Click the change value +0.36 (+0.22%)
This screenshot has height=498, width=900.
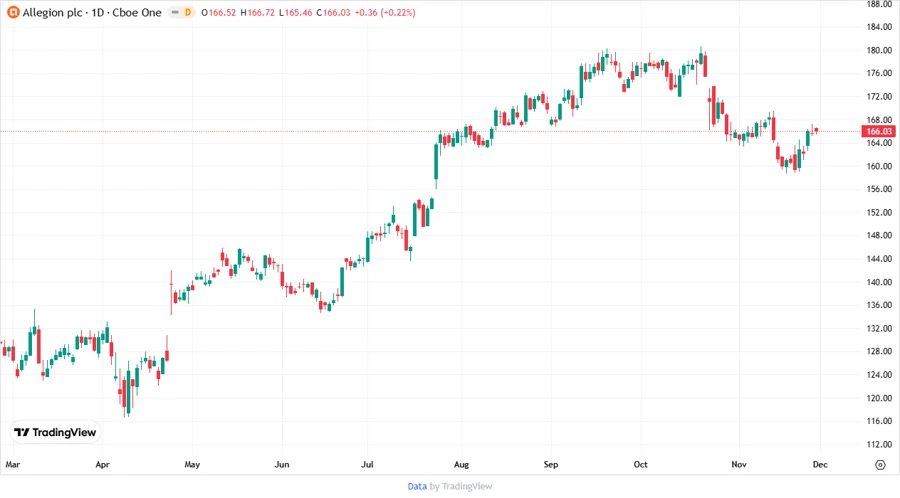pos(385,13)
